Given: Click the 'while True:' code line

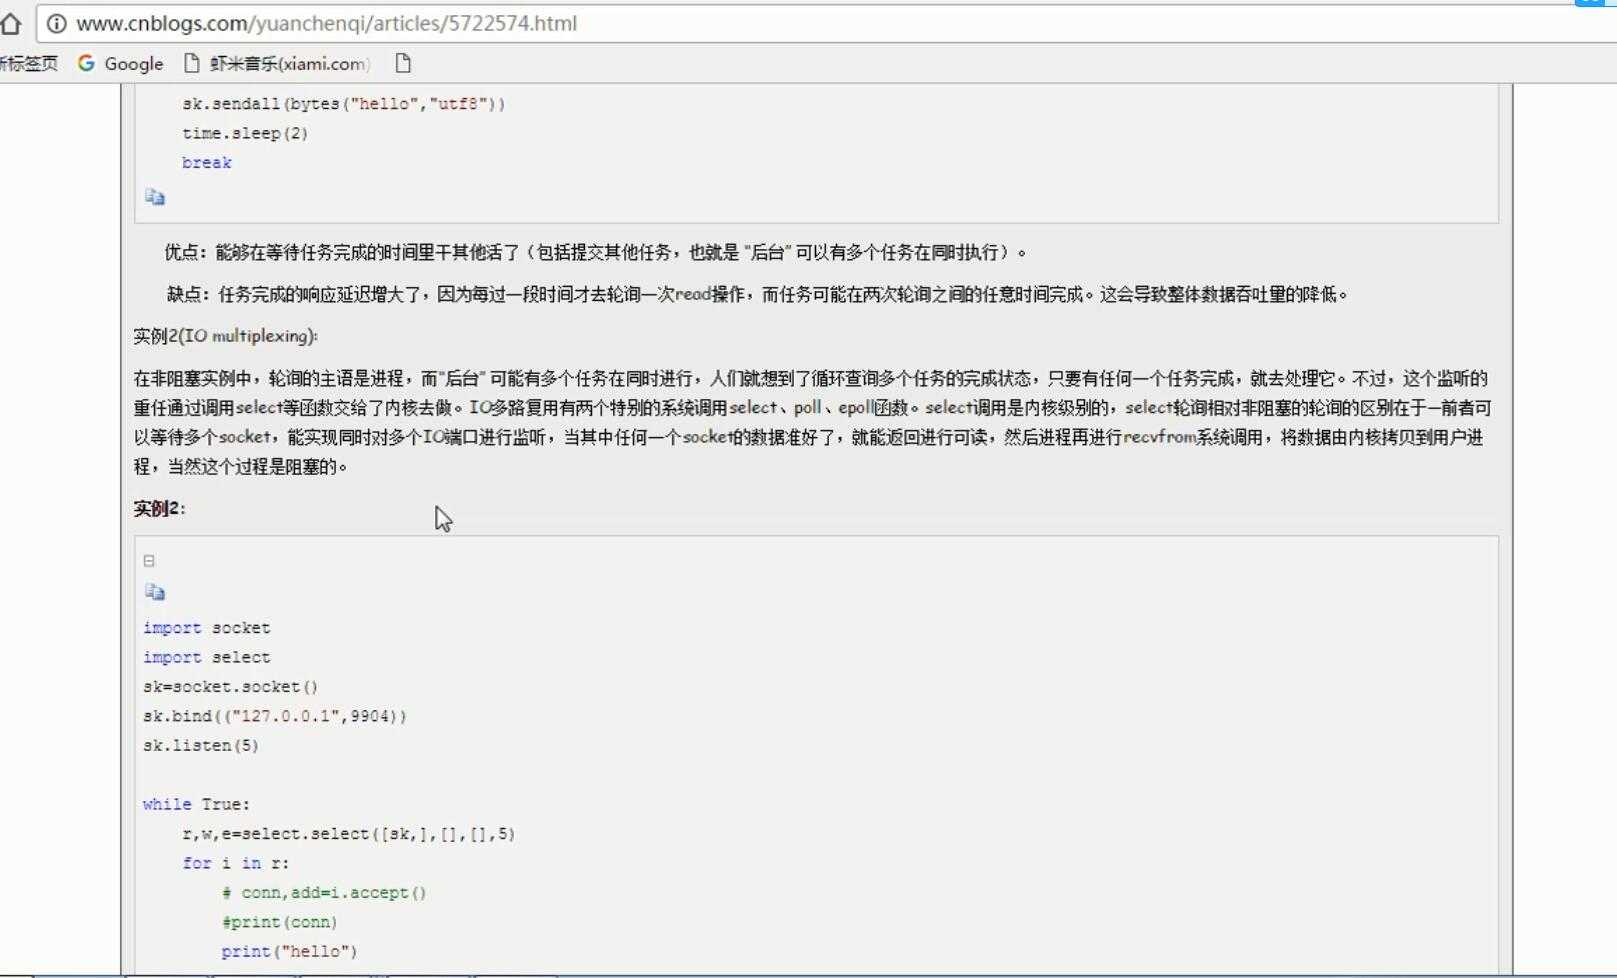Looking at the screenshot, I should pyautogui.click(x=196, y=804).
